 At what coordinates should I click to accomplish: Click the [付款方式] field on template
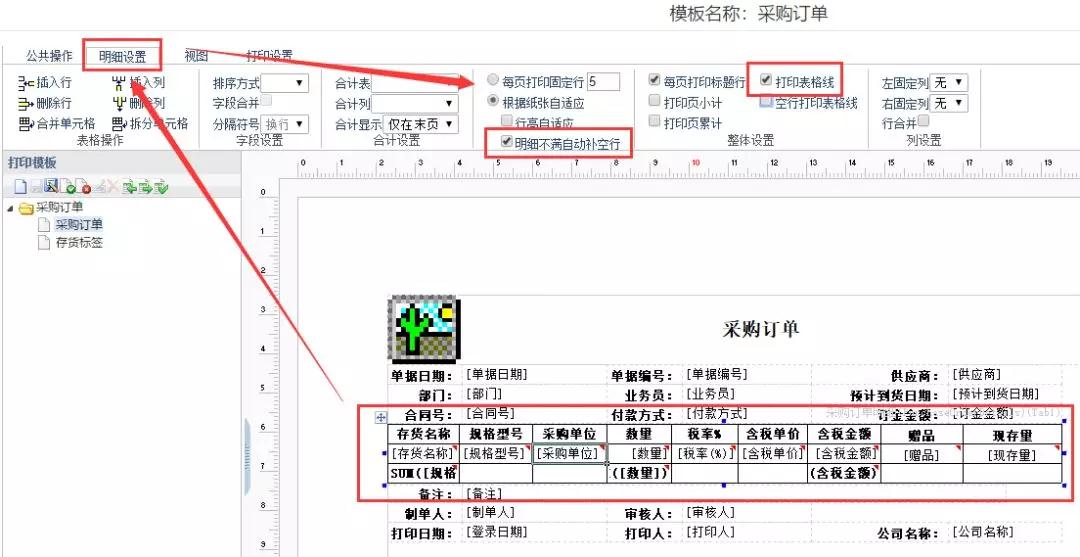point(716,414)
